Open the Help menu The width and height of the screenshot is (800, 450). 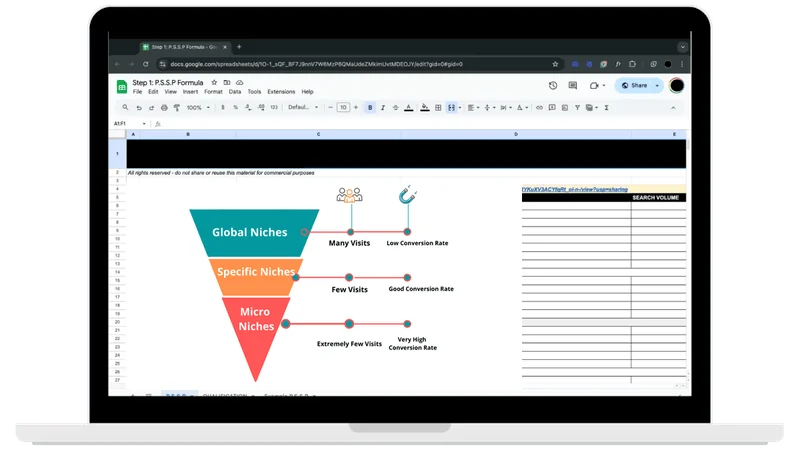point(307,92)
